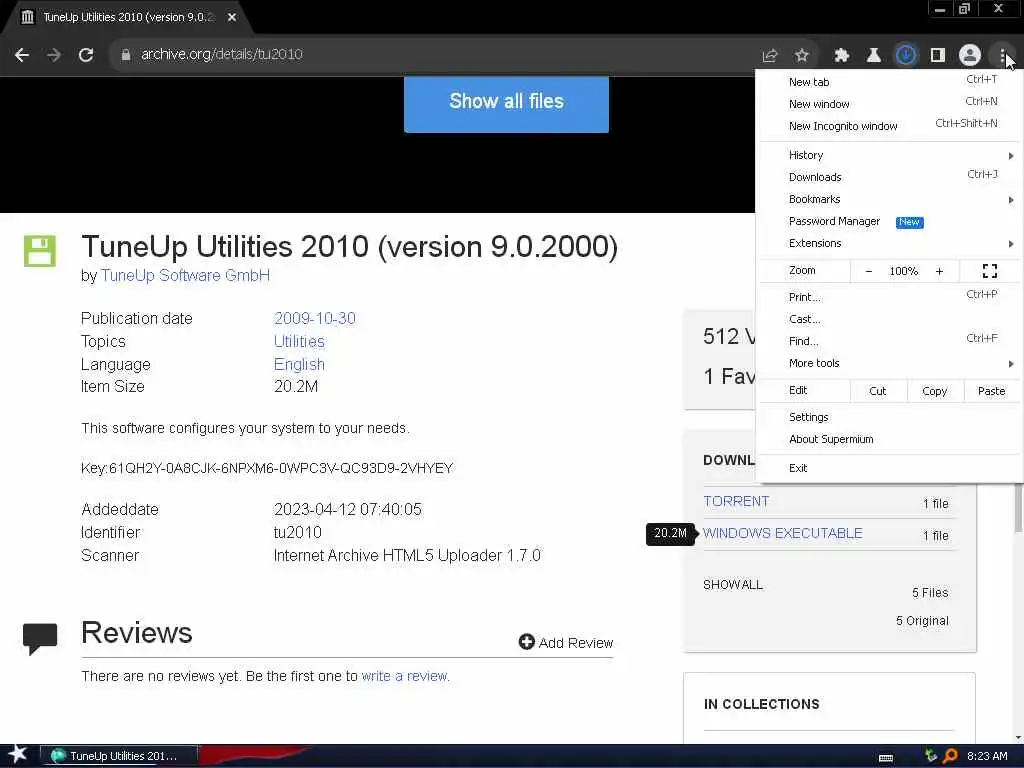This screenshot has height=768, width=1024.
Task: Select the TuneUp Utilities taskbar window button
Action: click(x=119, y=756)
